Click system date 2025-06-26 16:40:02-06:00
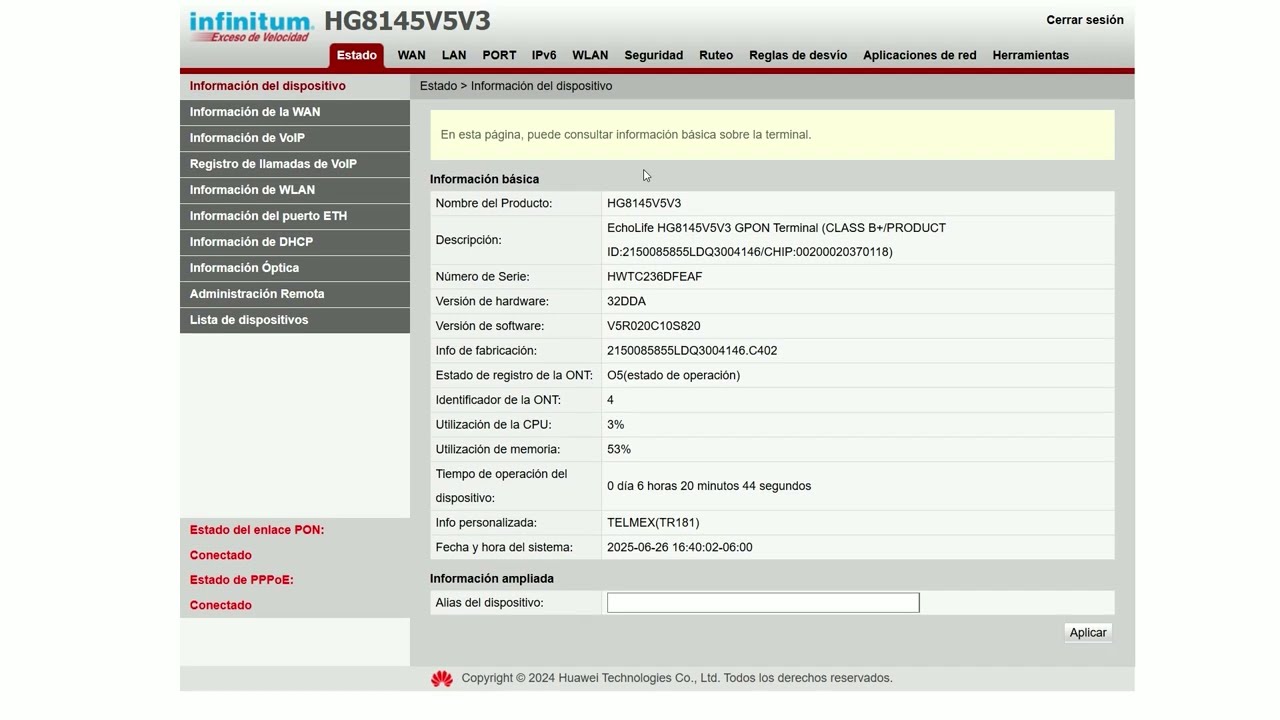1280x720 pixels. click(680, 548)
